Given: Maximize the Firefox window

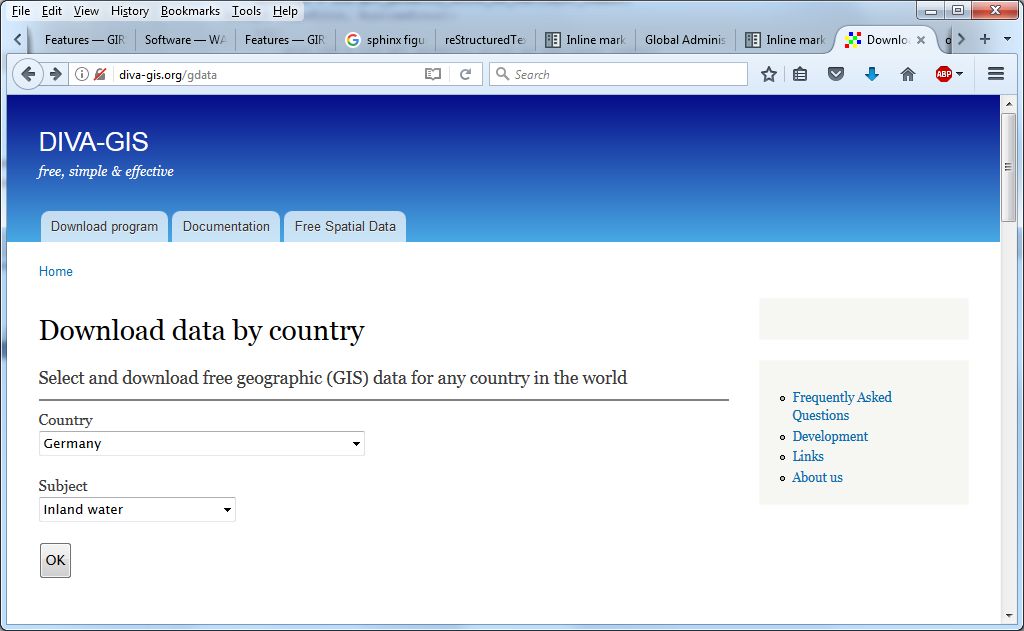Looking at the screenshot, I should click(x=958, y=10).
